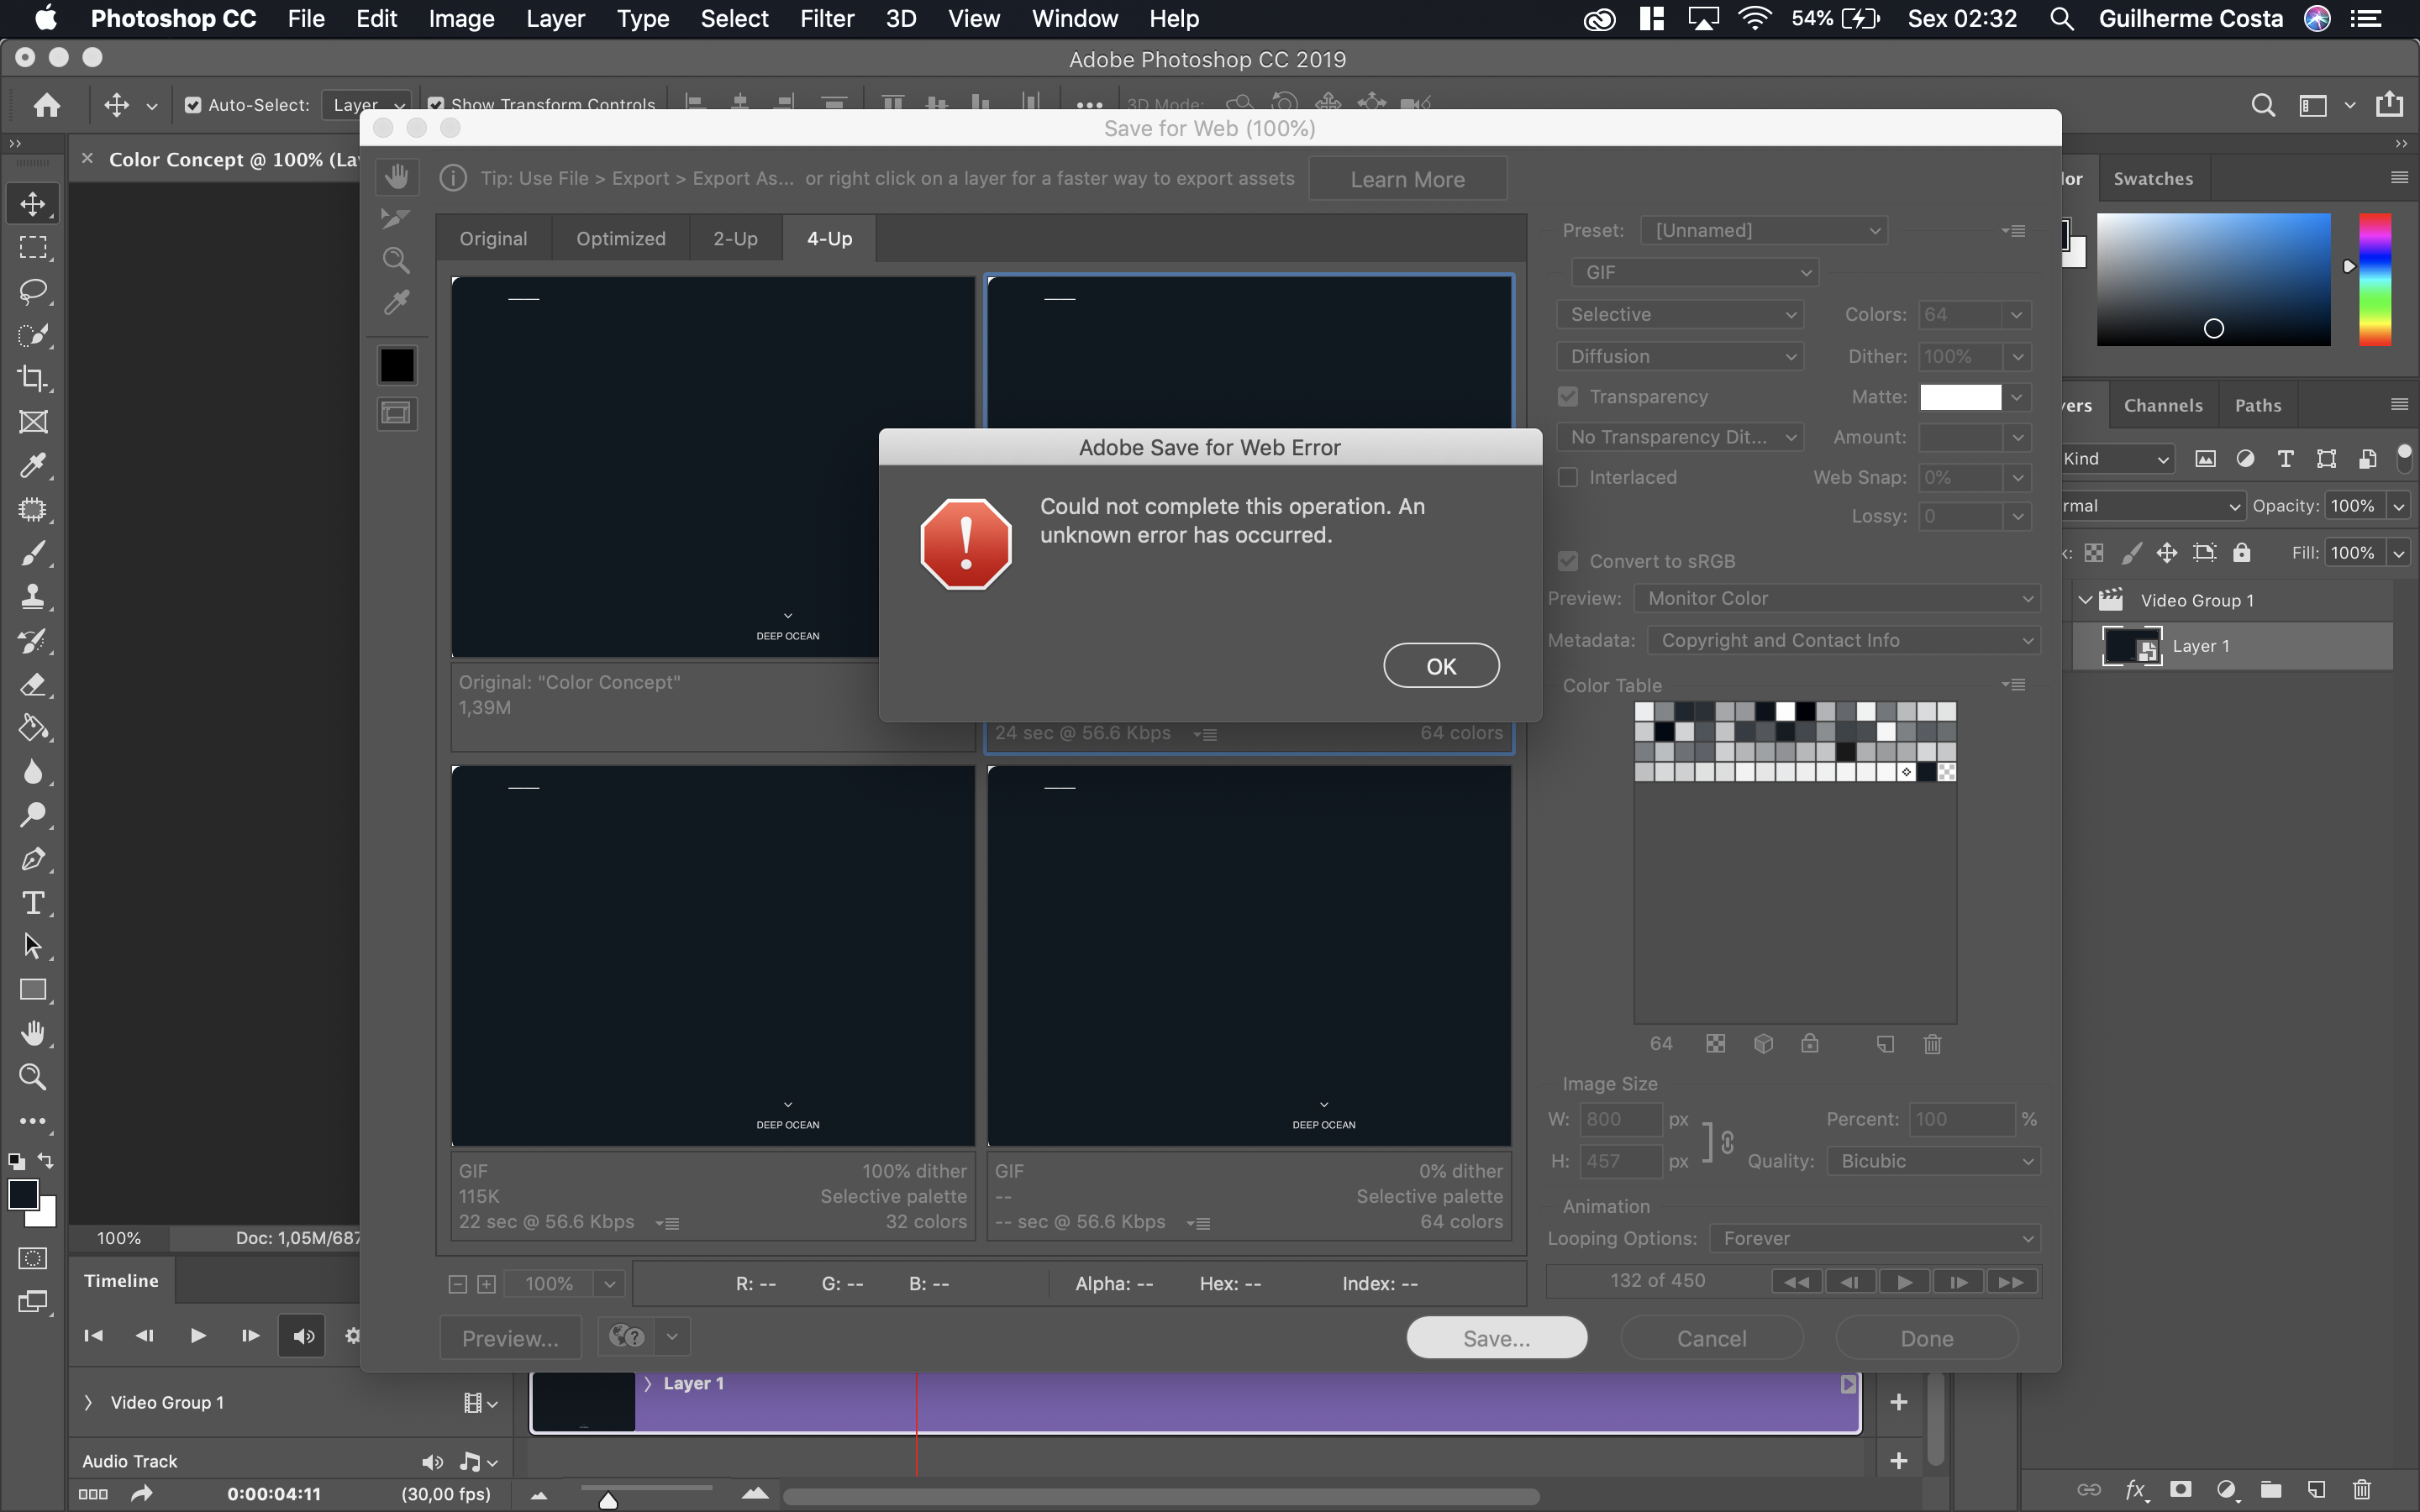Select the Frame tool

pos(33,422)
